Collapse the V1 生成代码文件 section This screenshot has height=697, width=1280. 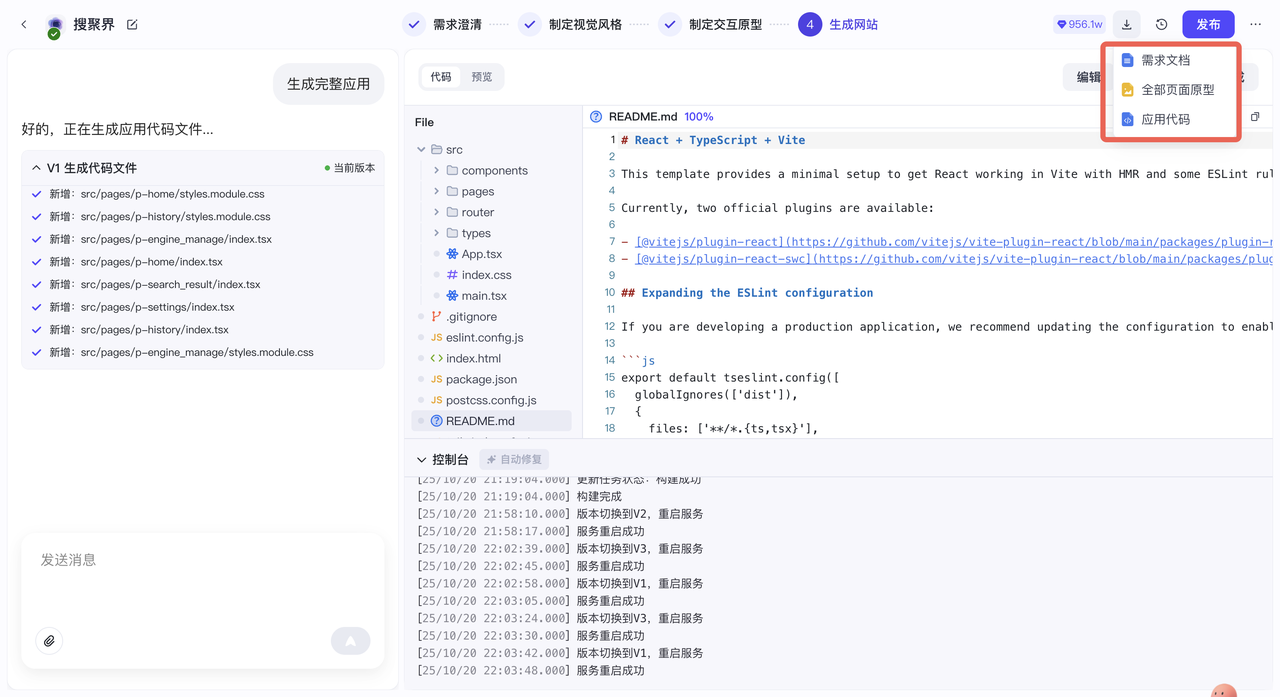pyautogui.click(x=36, y=168)
